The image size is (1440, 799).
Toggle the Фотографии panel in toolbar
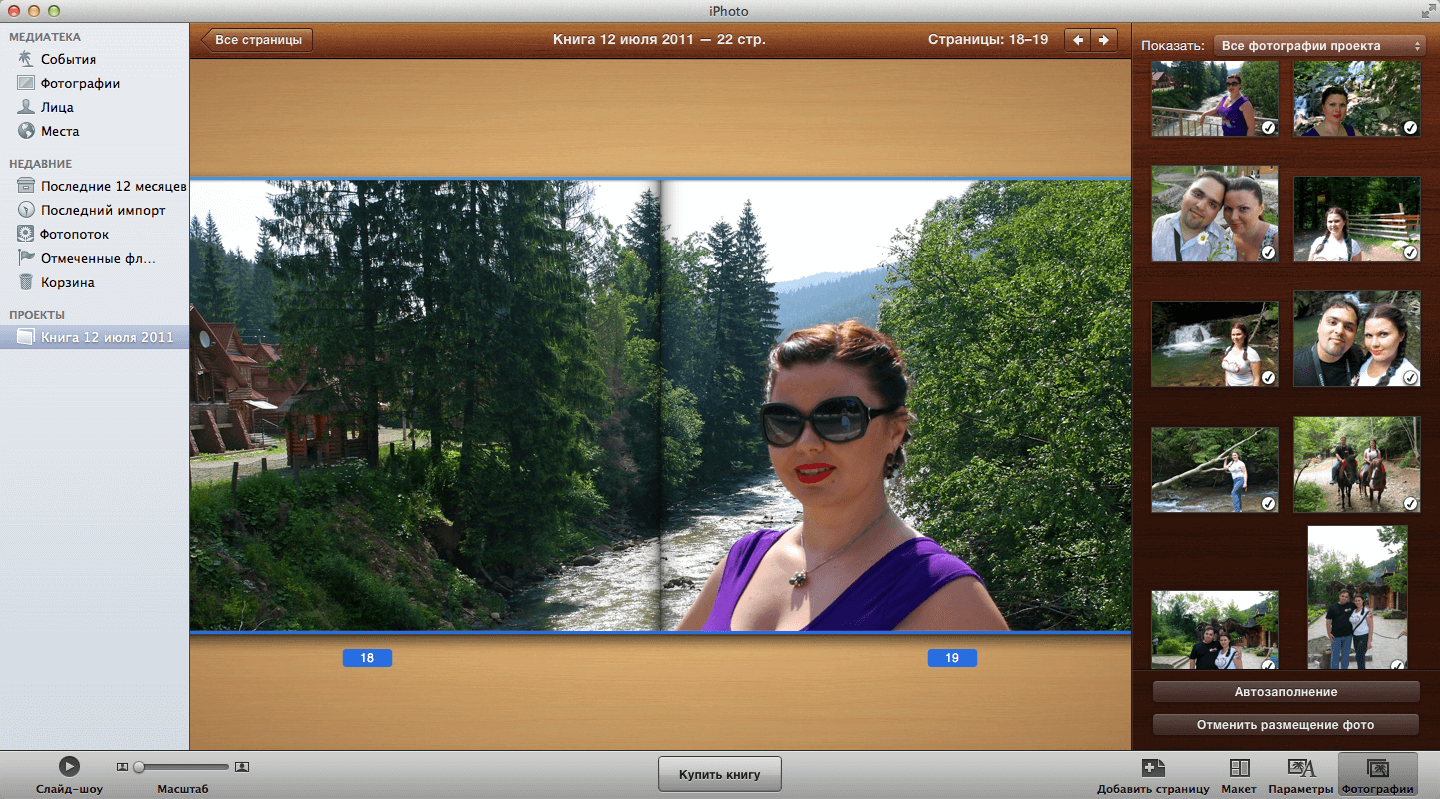pos(1377,768)
